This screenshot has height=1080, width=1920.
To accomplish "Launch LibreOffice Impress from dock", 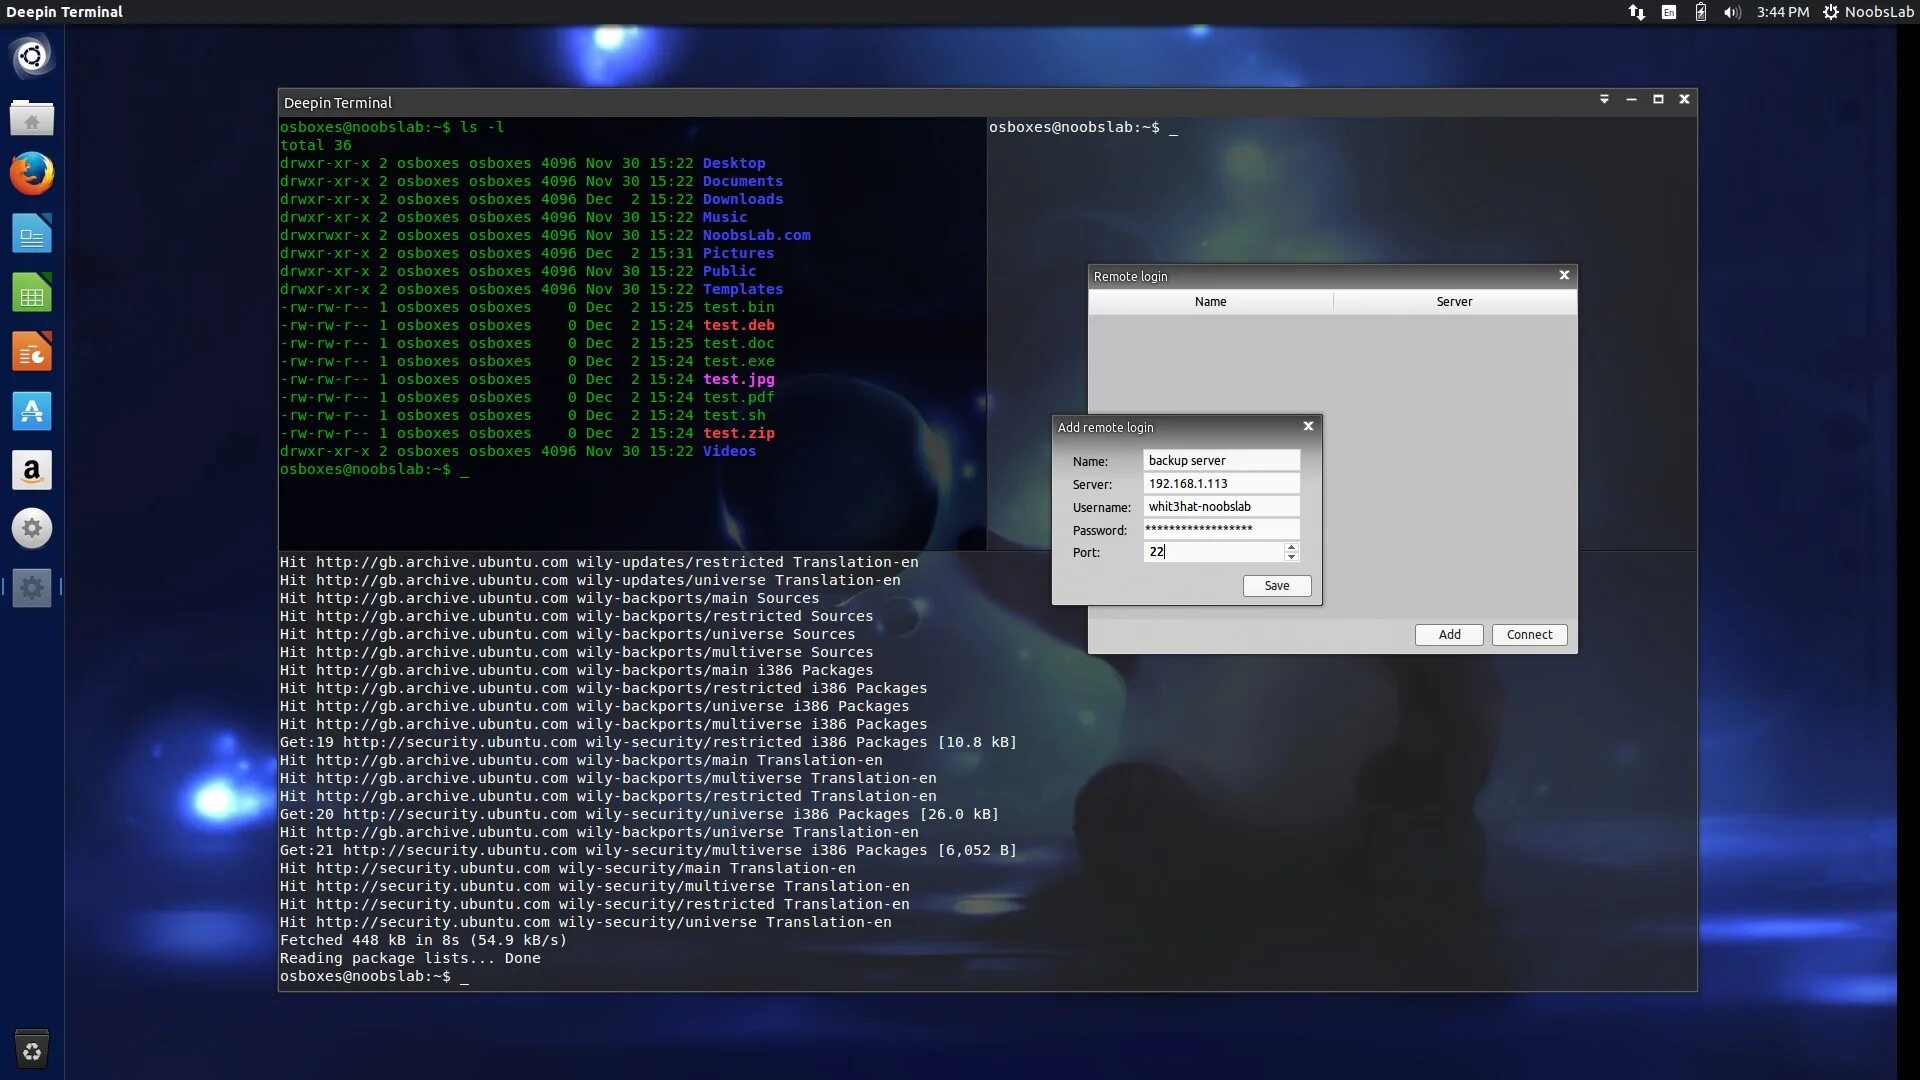I will [32, 352].
